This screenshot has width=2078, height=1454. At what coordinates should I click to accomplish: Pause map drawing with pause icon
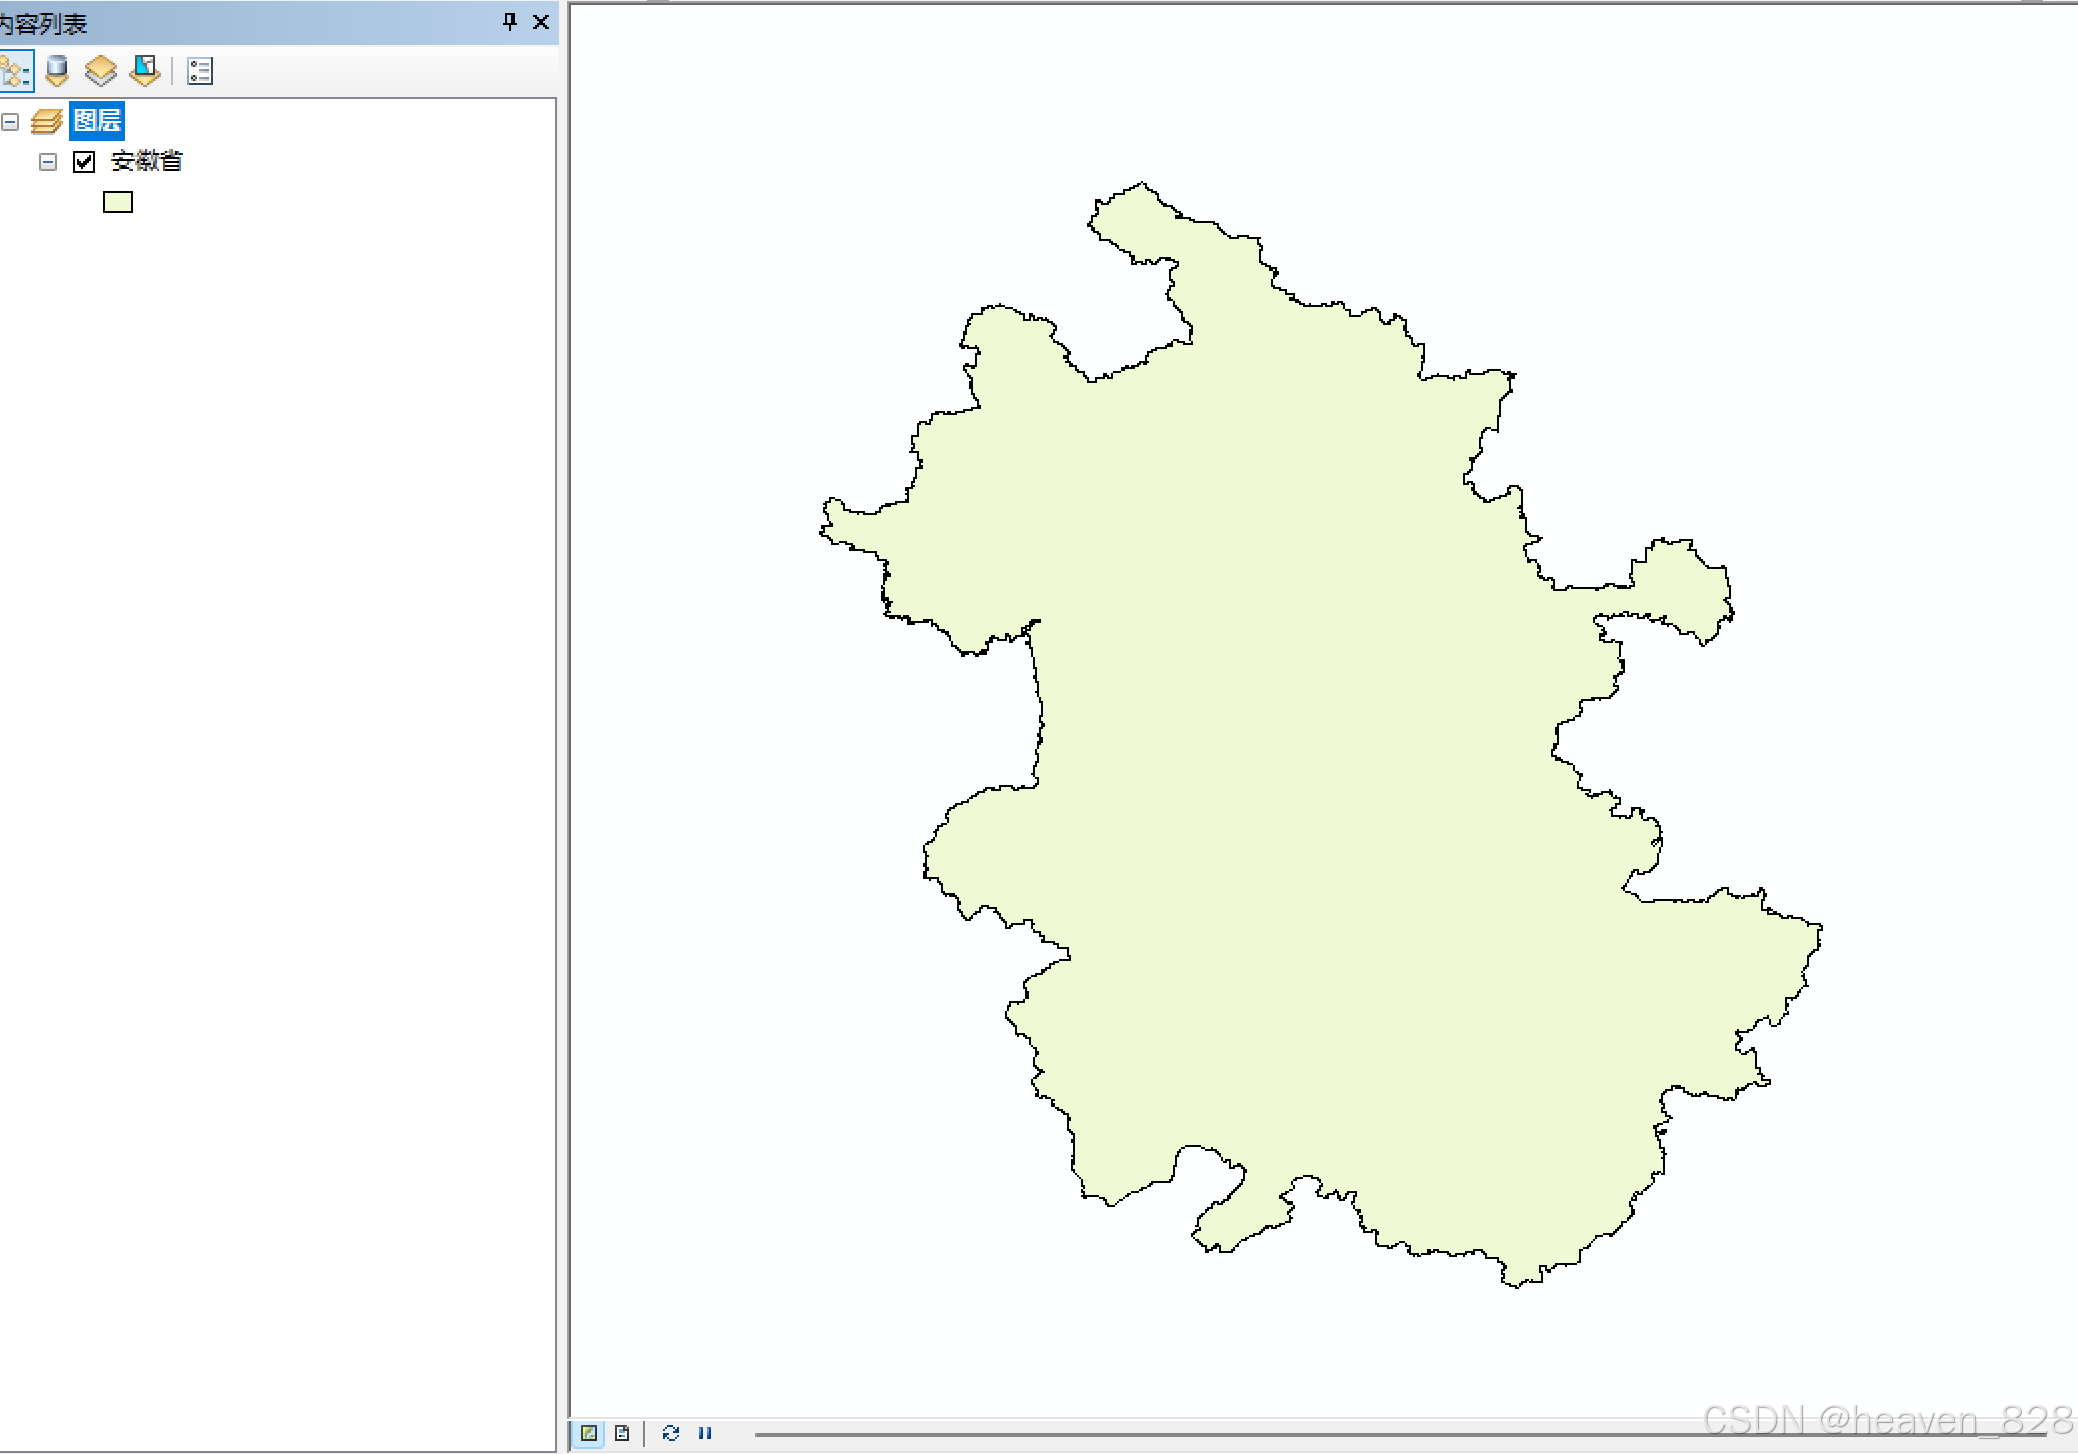point(705,1433)
